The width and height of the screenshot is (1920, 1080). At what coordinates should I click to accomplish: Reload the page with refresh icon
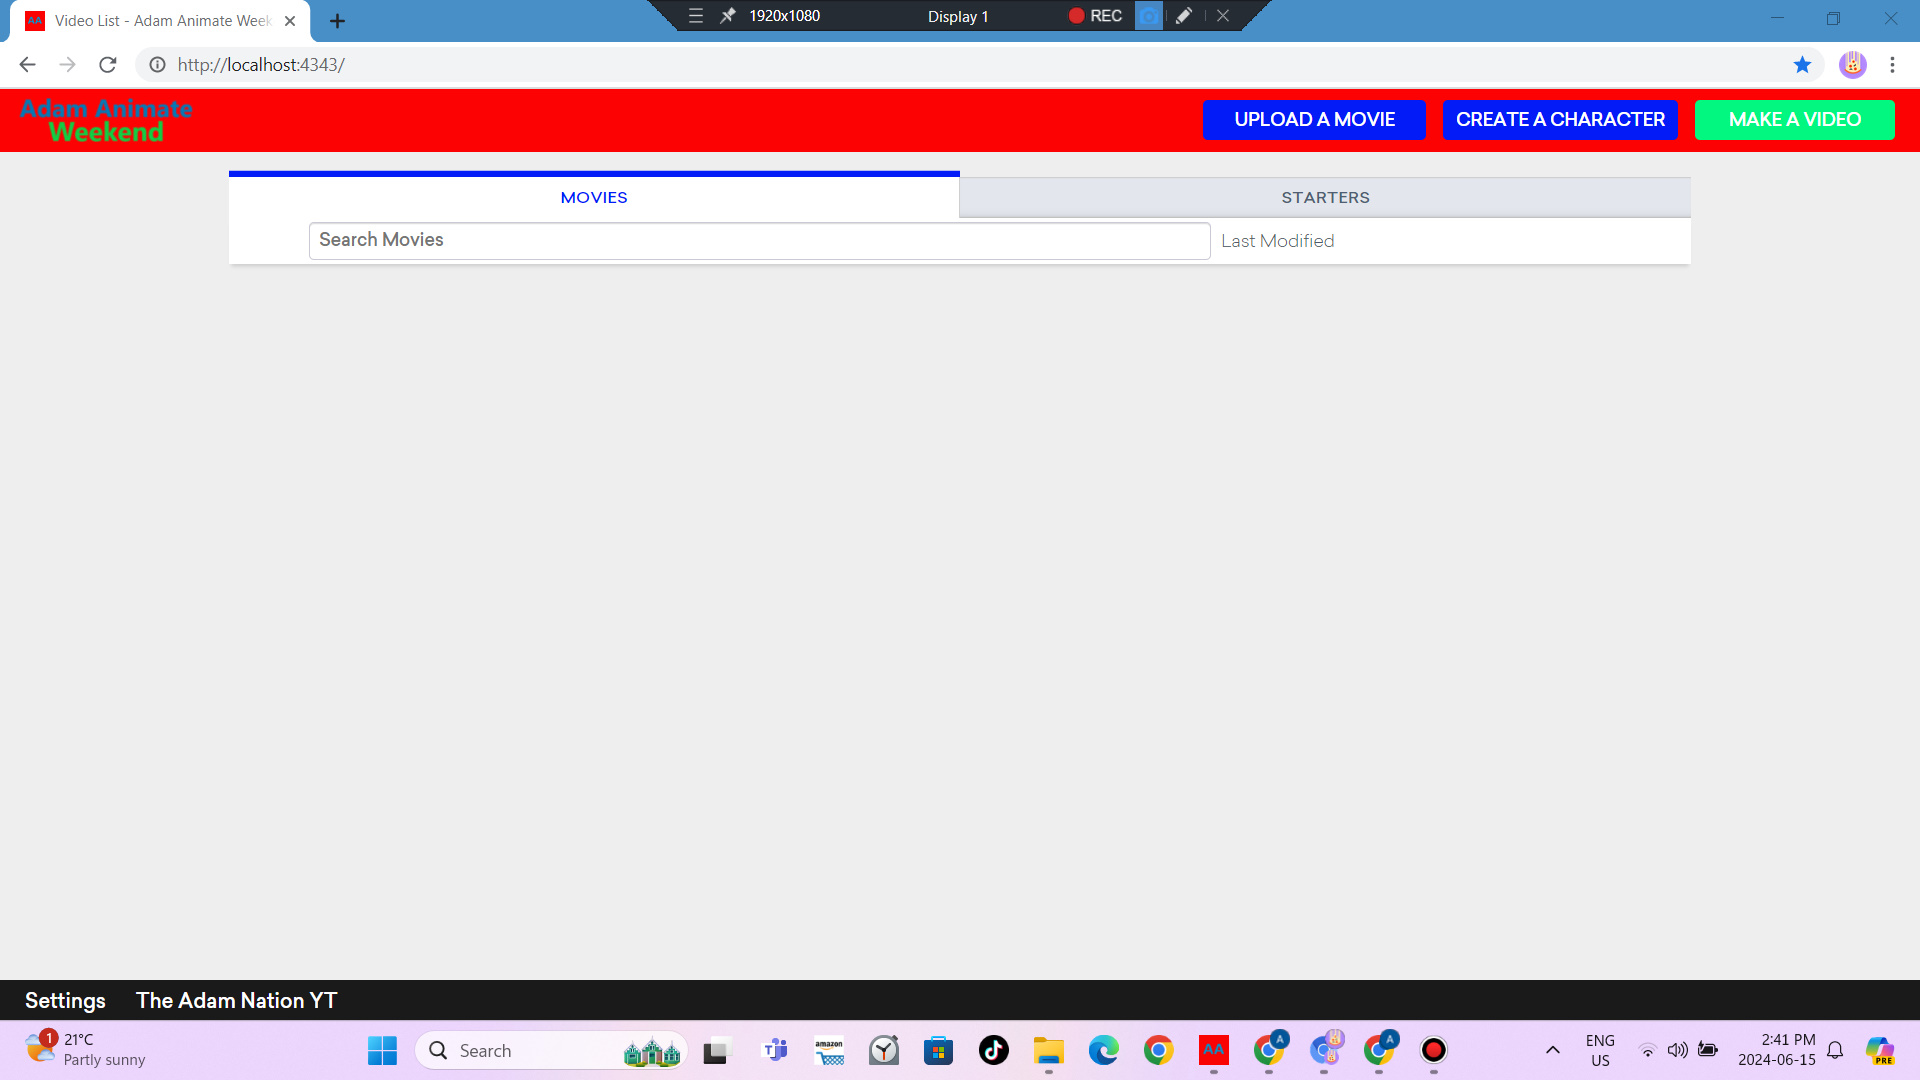coord(108,65)
